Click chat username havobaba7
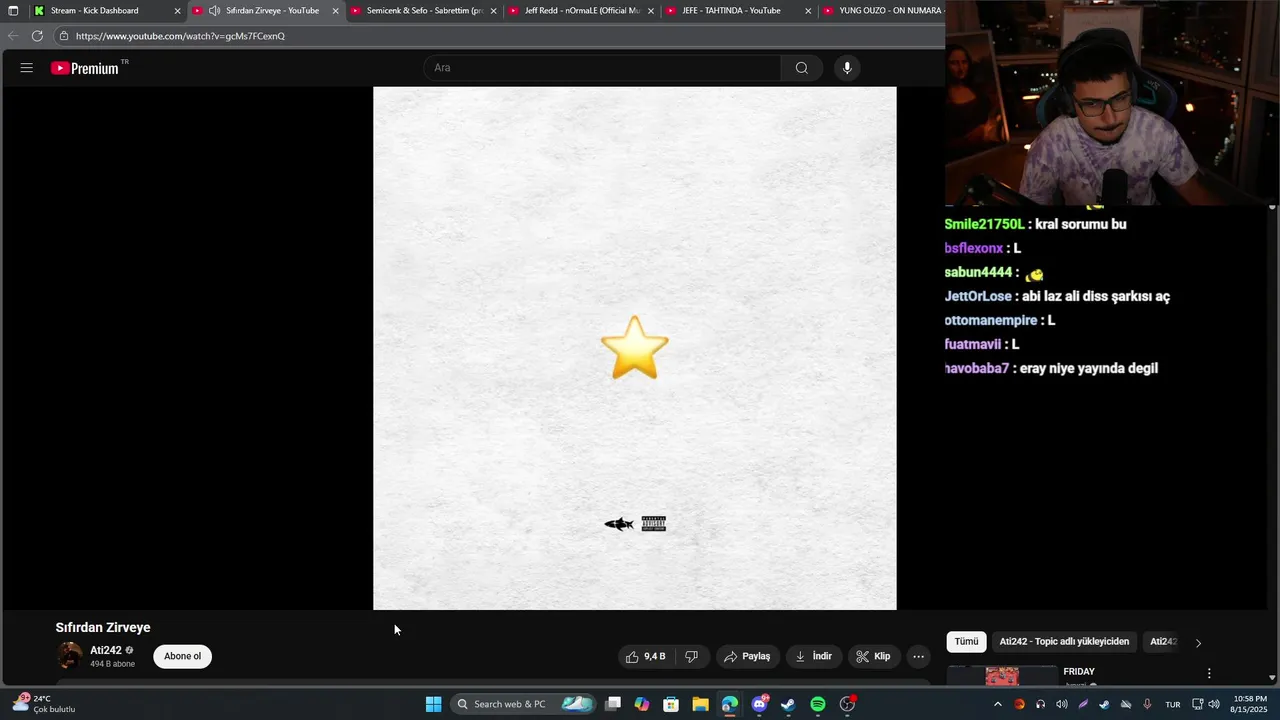This screenshot has height=720, width=1280. click(977, 368)
